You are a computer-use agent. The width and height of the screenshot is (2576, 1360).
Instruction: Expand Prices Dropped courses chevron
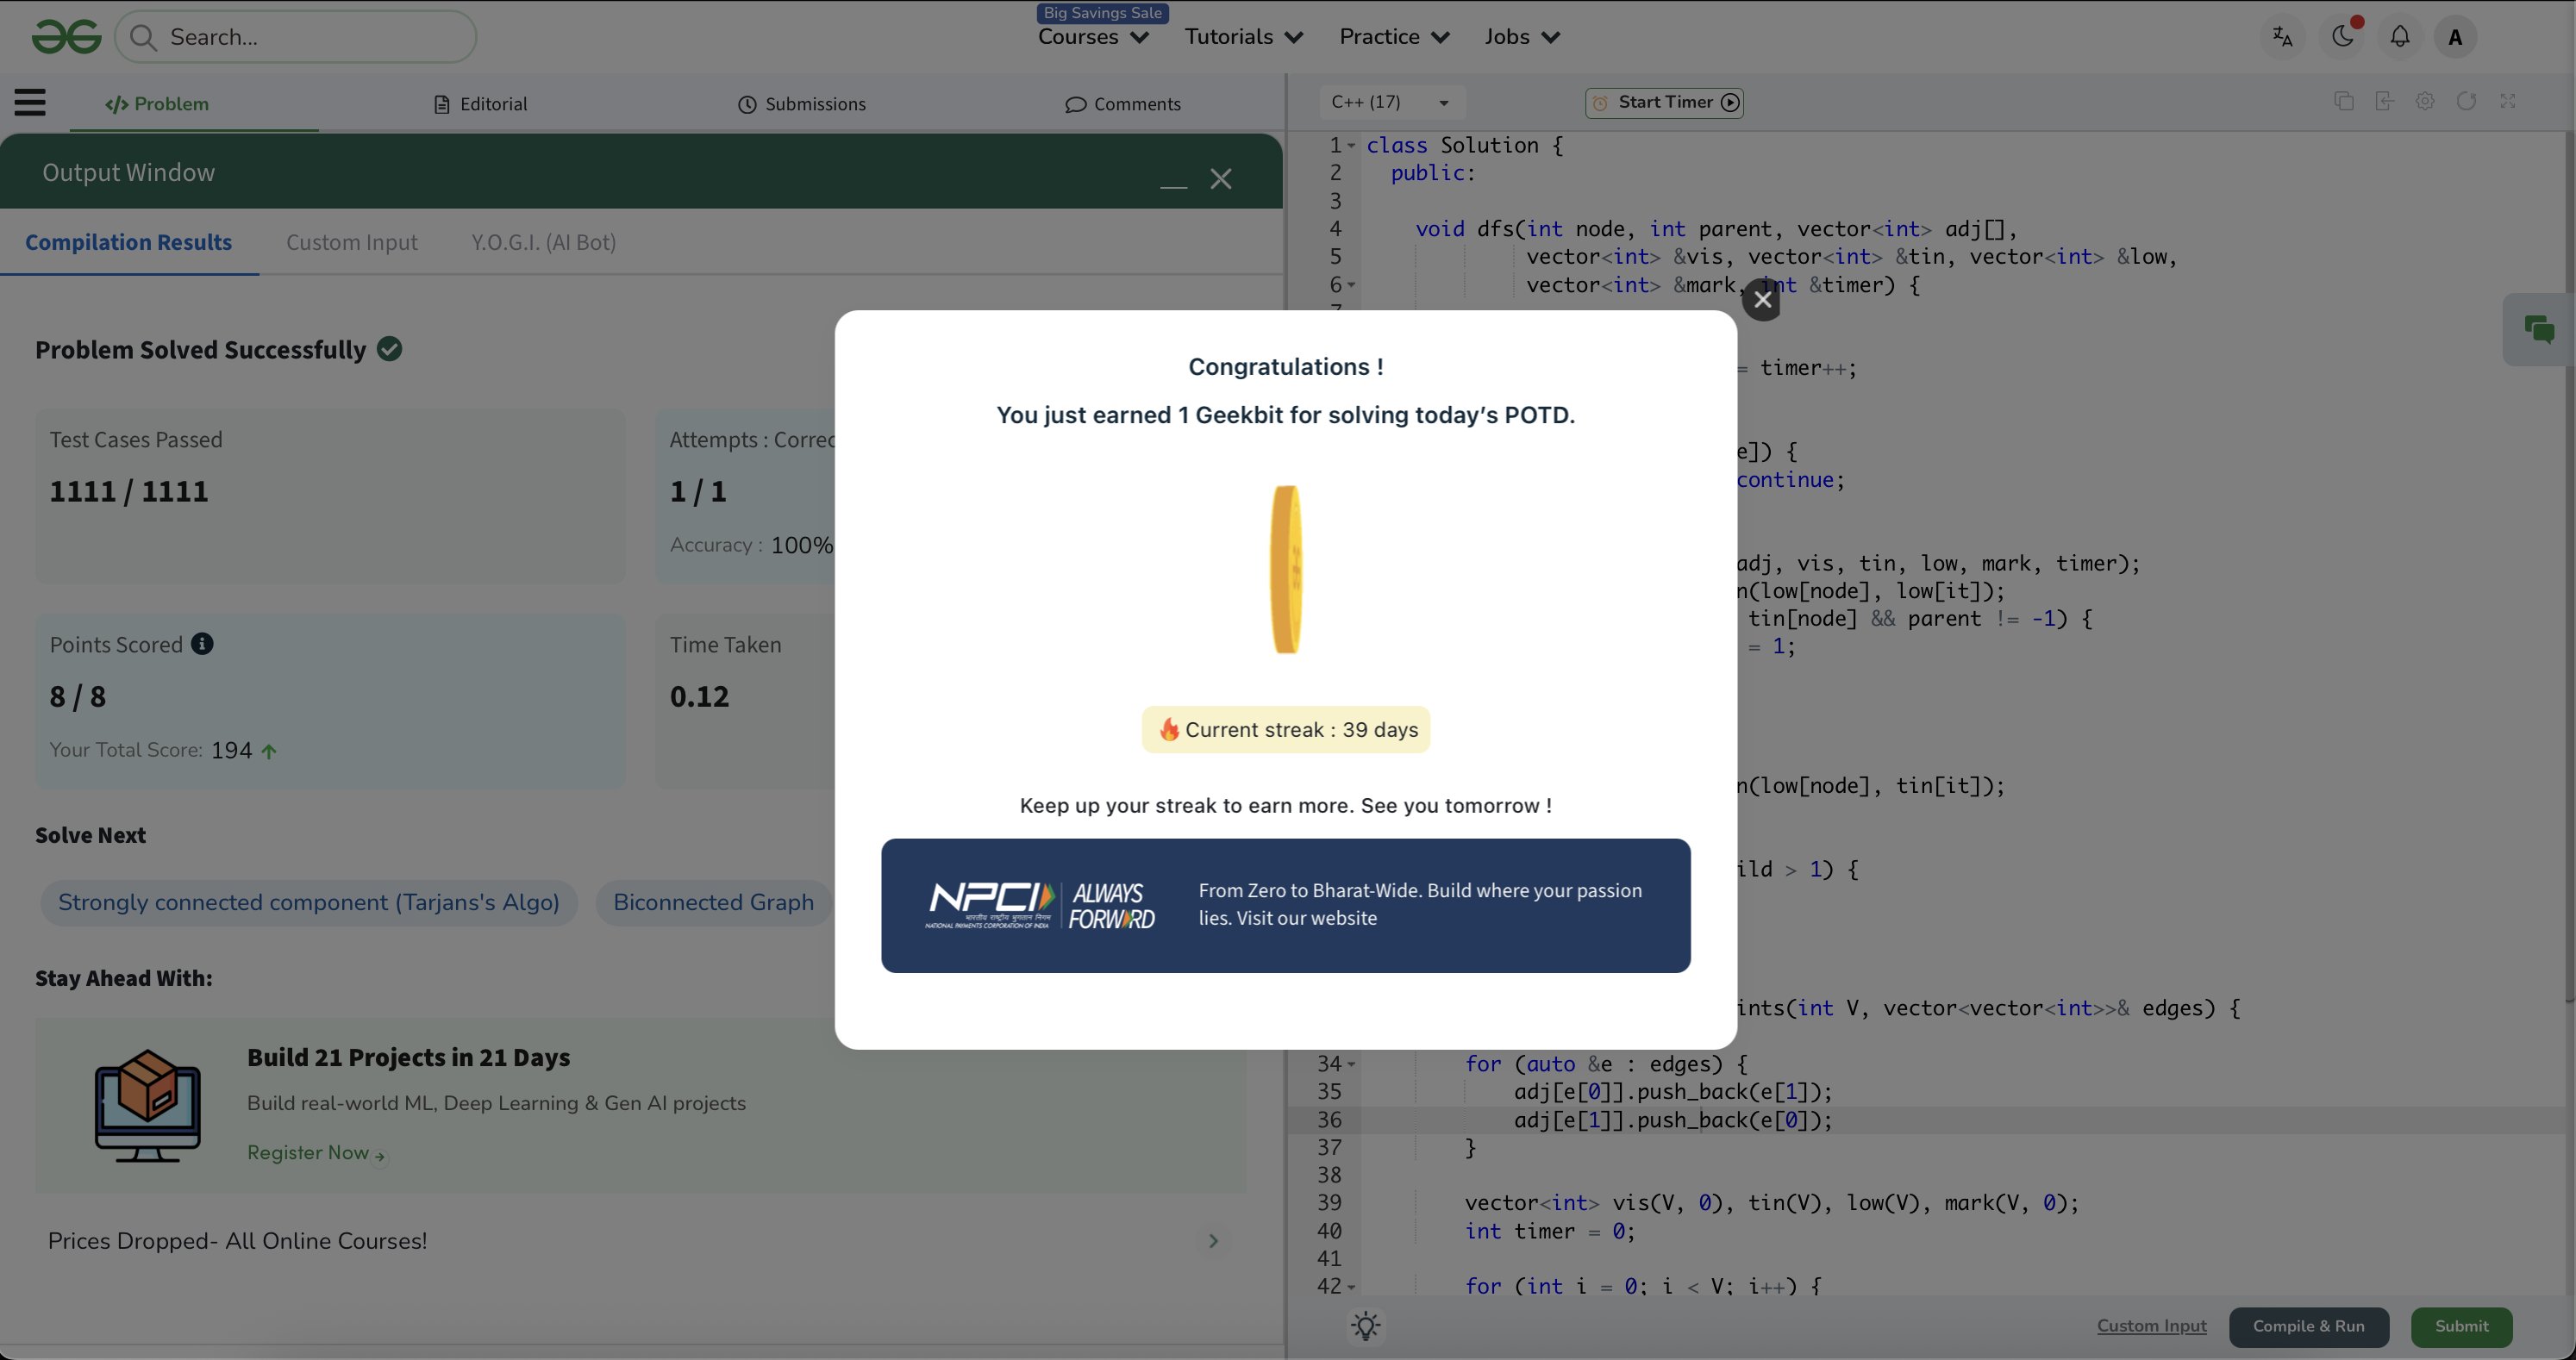[x=1213, y=1241]
